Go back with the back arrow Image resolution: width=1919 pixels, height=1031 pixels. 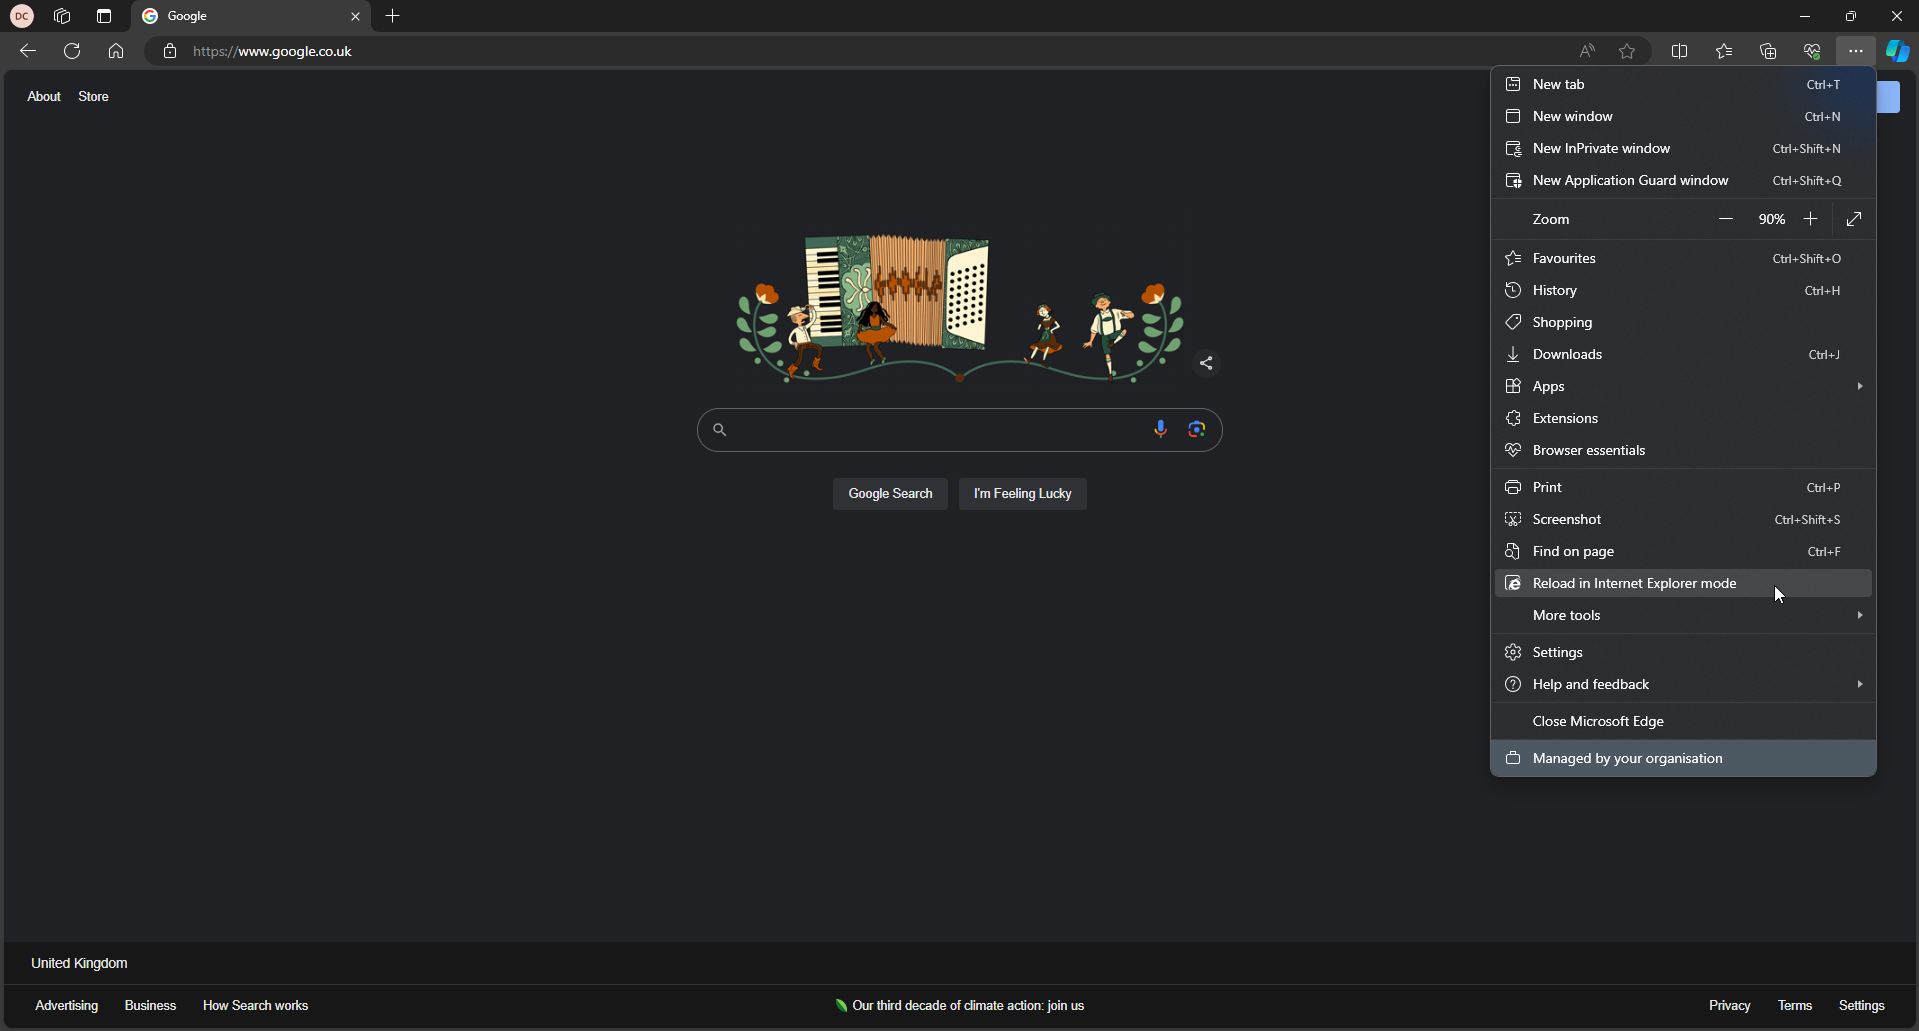tap(28, 51)
